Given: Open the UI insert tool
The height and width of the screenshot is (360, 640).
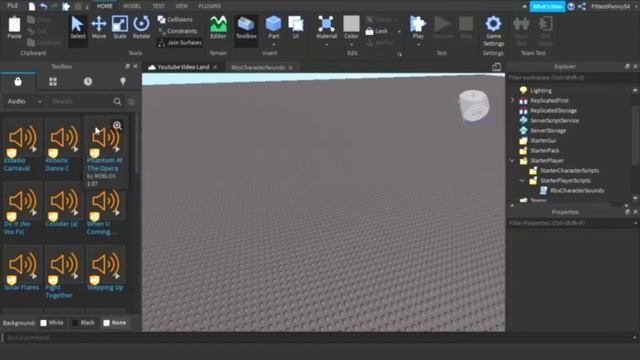Looking at the screenshot, I should click(x=296, y=27).
